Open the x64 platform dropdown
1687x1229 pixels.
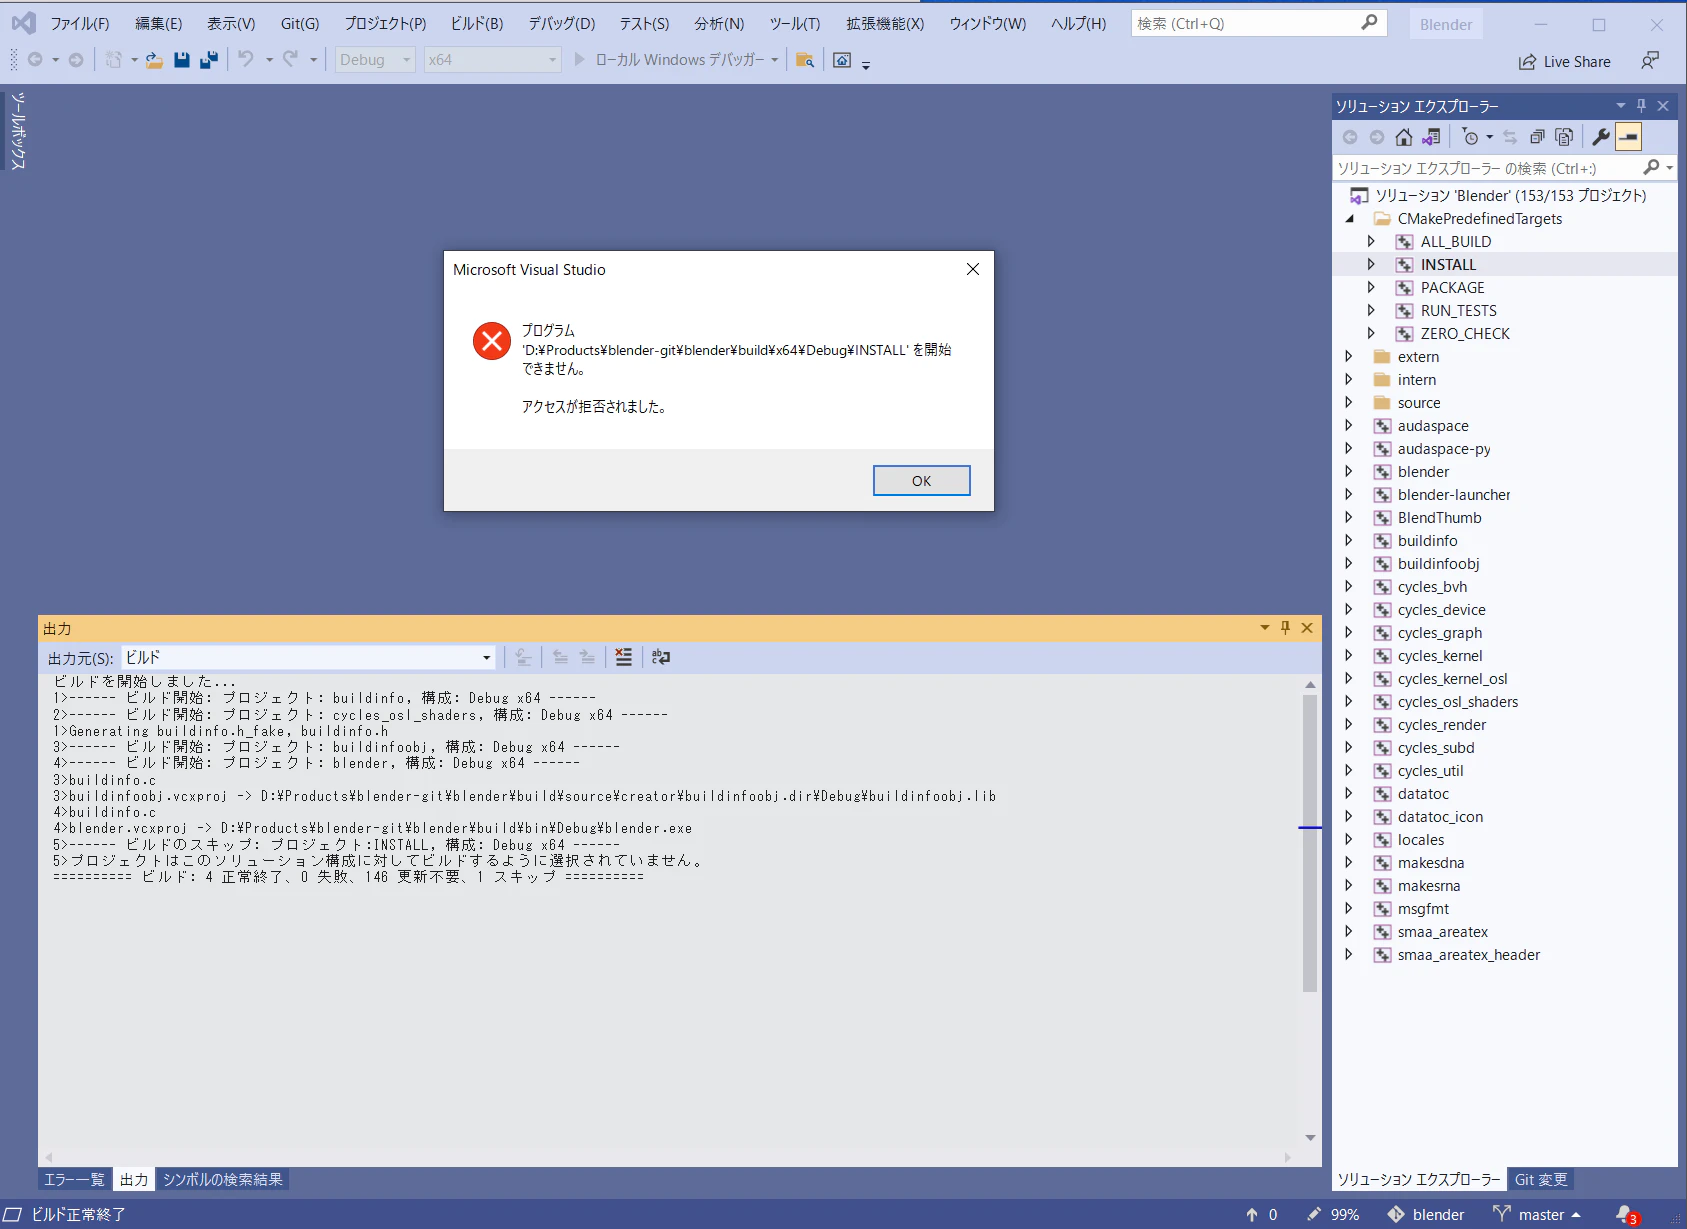[x=492, y=60]
